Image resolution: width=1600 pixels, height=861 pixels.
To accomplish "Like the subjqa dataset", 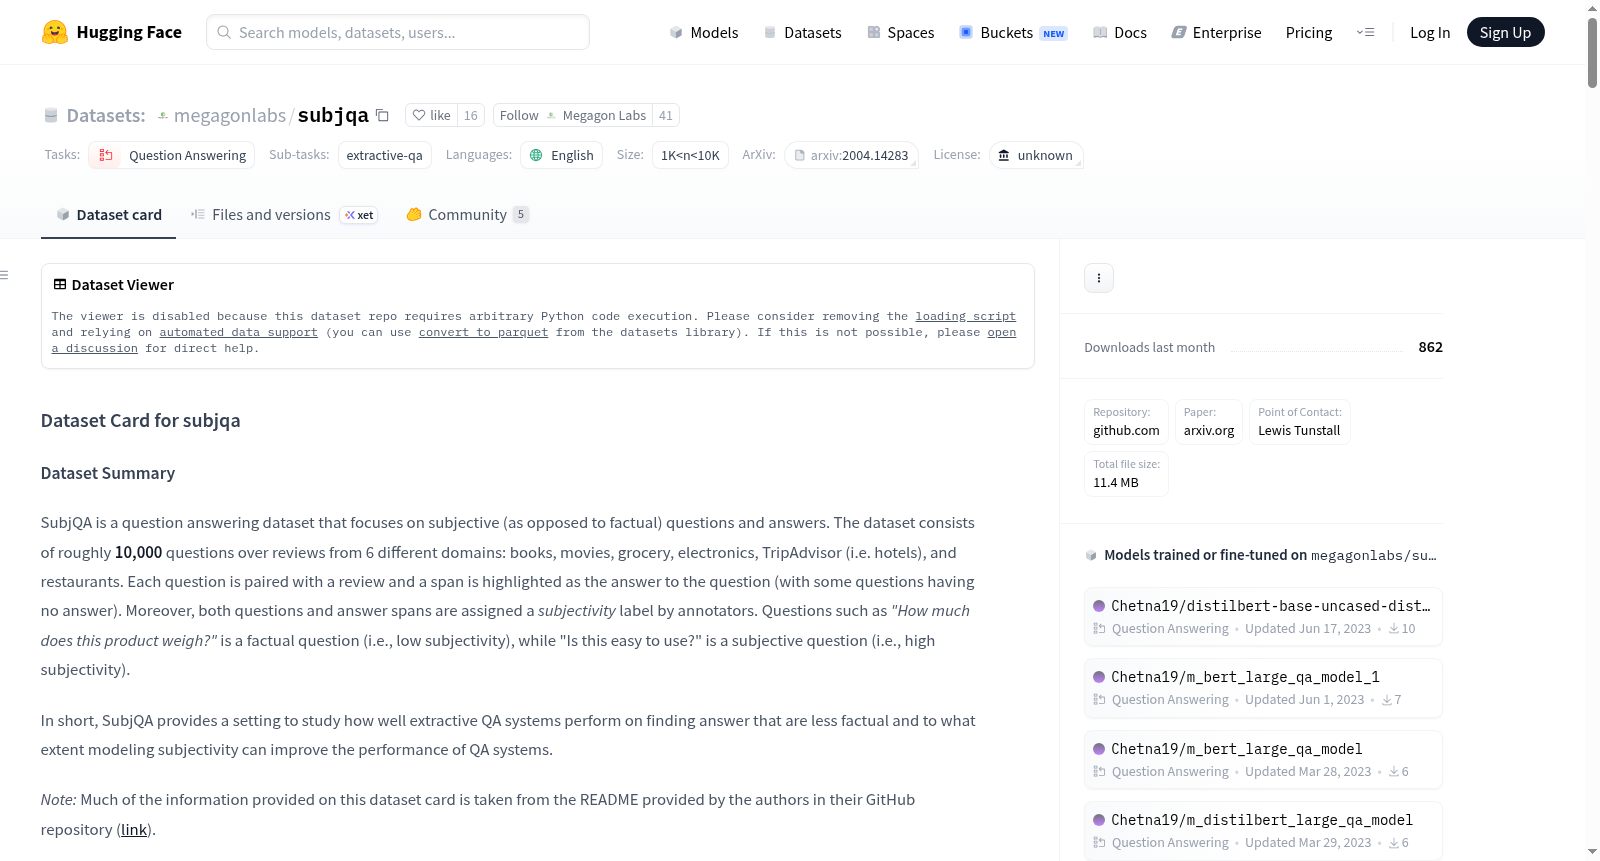I will [x=432, y=115].
